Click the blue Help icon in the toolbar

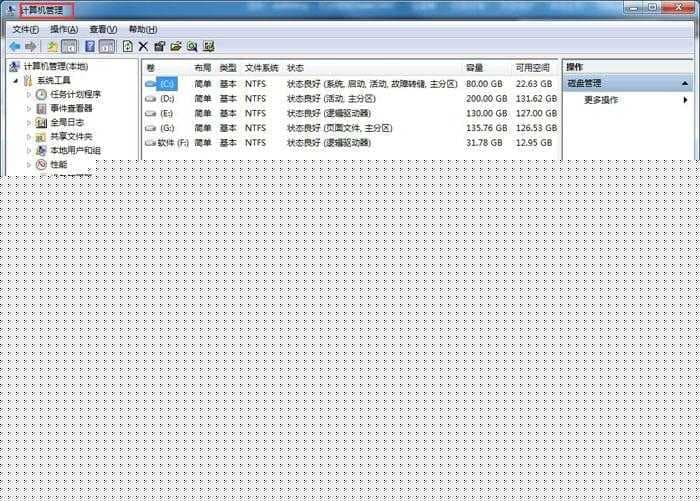point(90,46)
